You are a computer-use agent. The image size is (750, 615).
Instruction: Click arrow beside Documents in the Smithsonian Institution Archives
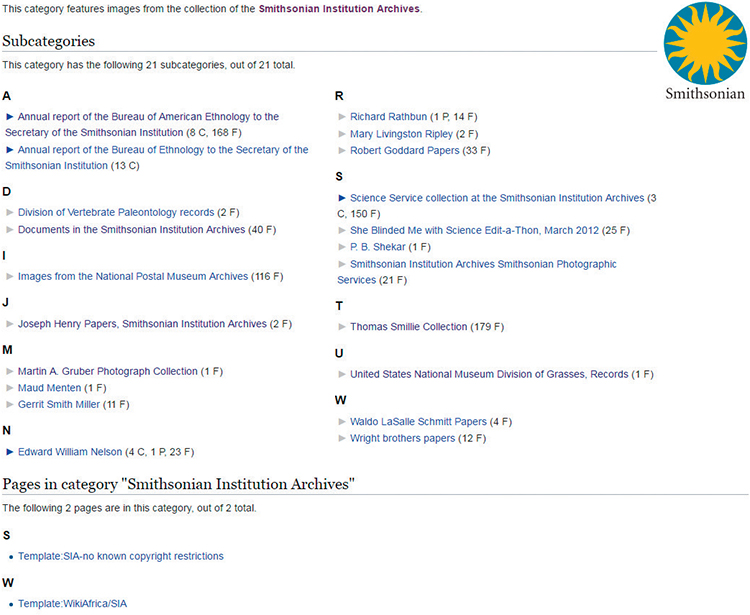tap(10, 230)
